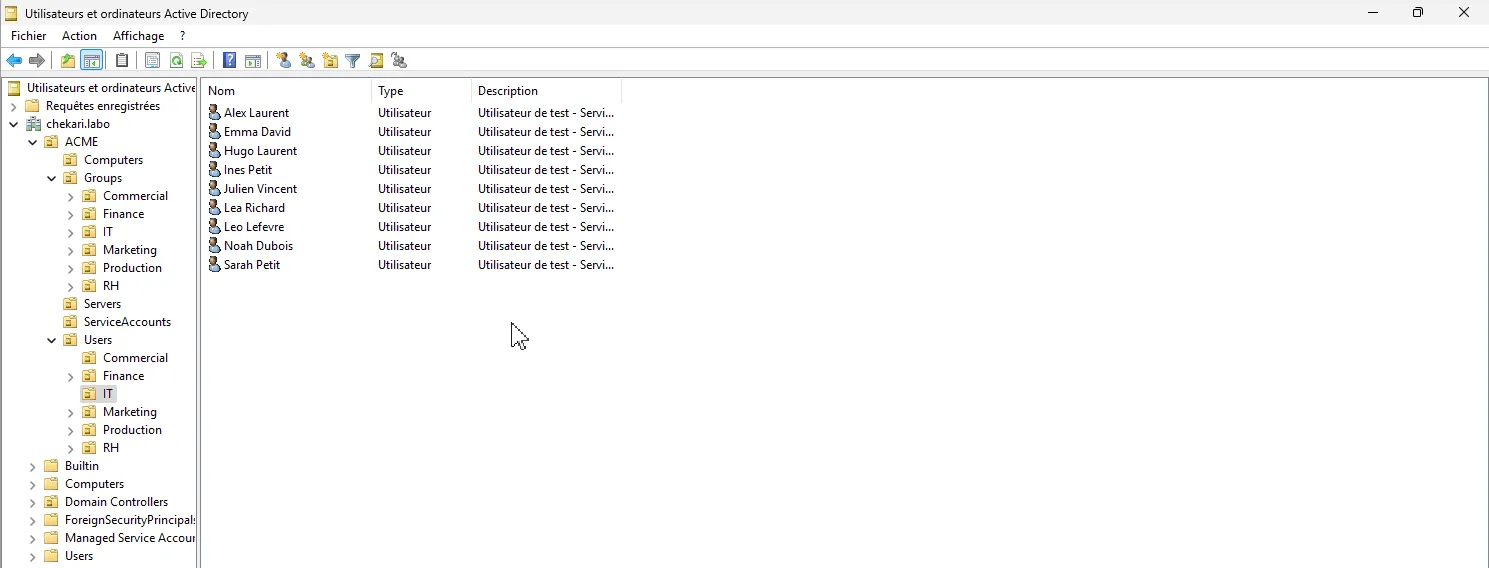Screen dimensions: 1489x568
Task: Open Help with the question mark icon
Action: coord(229,61)
